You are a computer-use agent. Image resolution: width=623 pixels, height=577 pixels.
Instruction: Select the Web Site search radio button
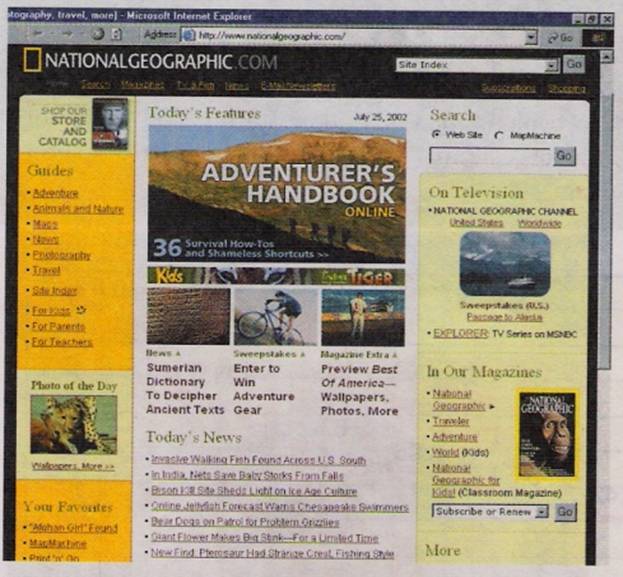click(x=436, y=134)
